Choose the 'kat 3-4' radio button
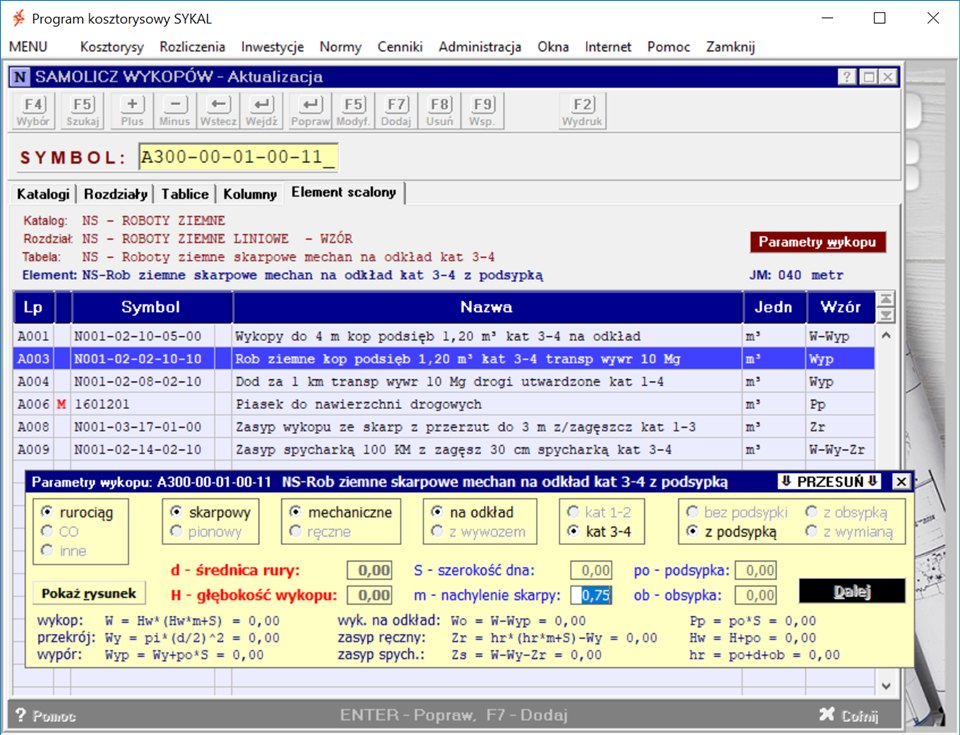 (x=573, y=532)
